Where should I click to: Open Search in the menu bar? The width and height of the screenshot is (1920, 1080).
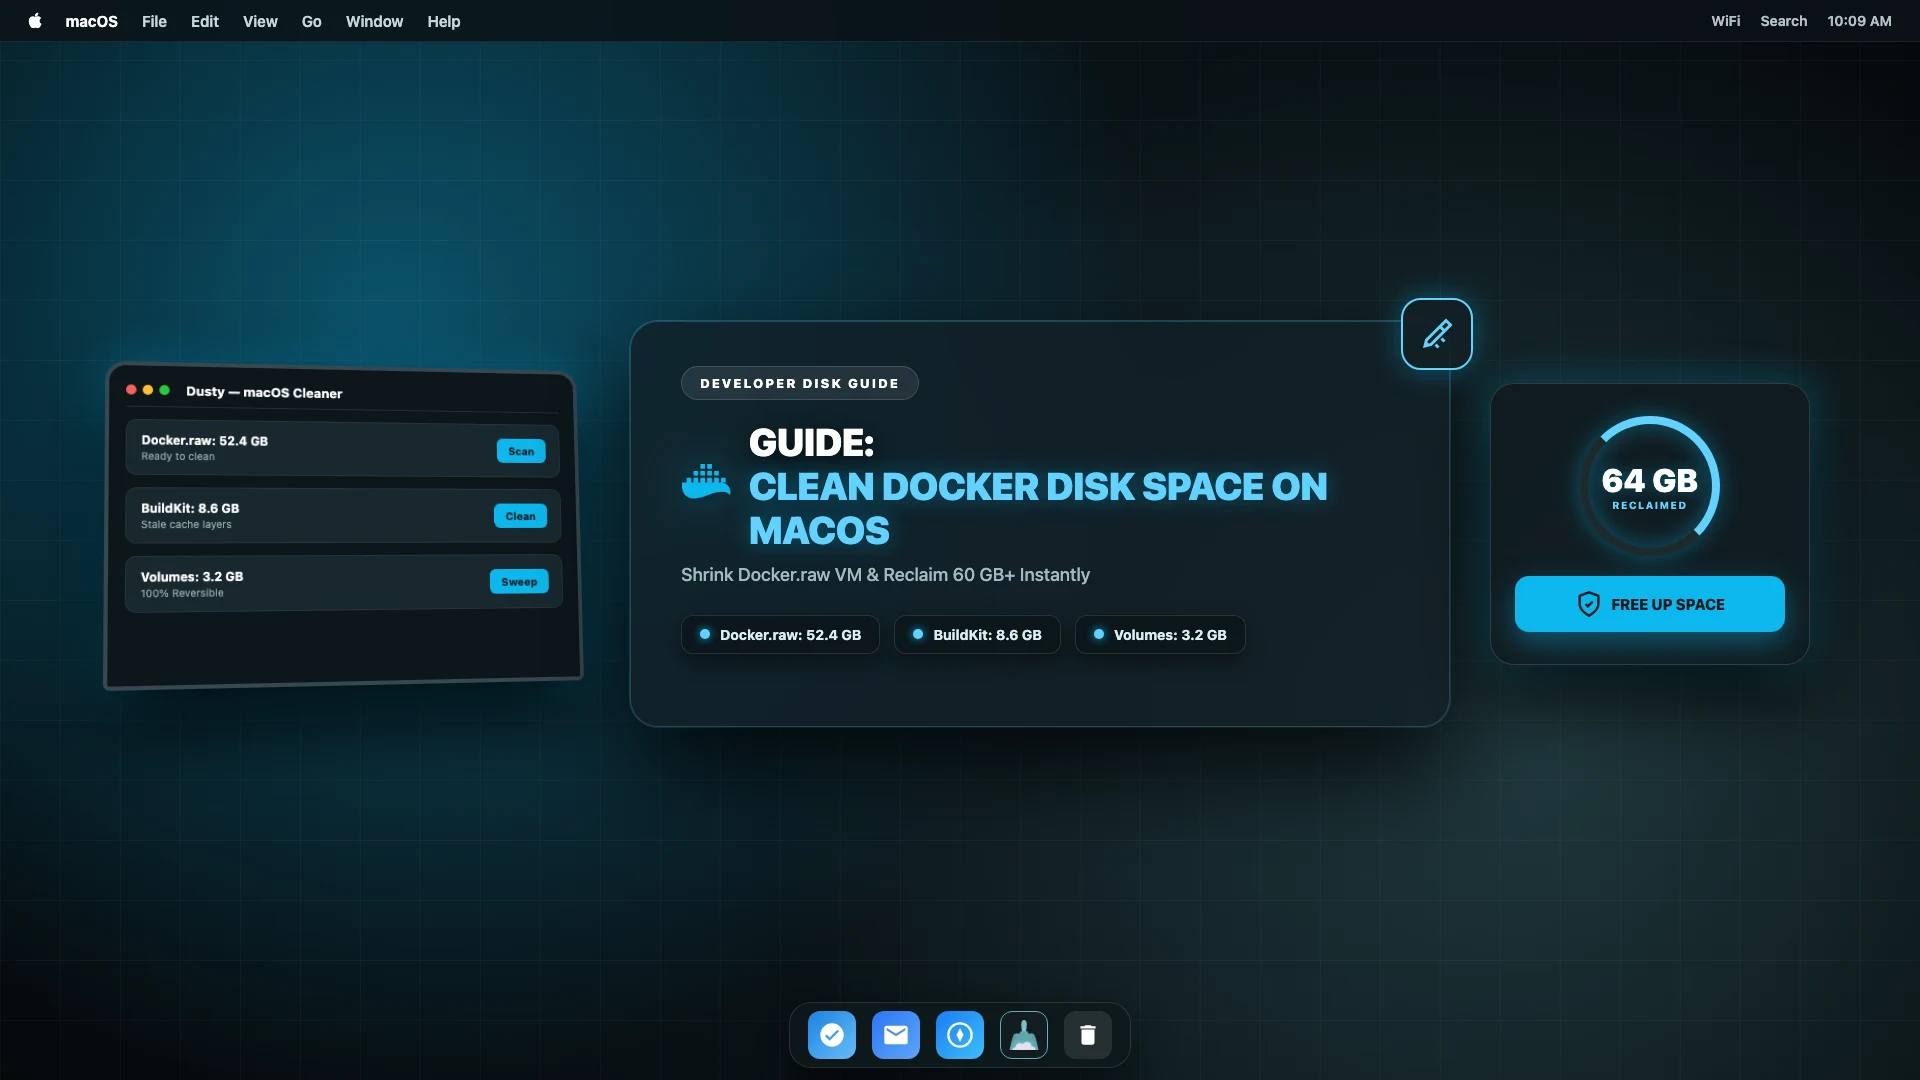[1783, 21]
